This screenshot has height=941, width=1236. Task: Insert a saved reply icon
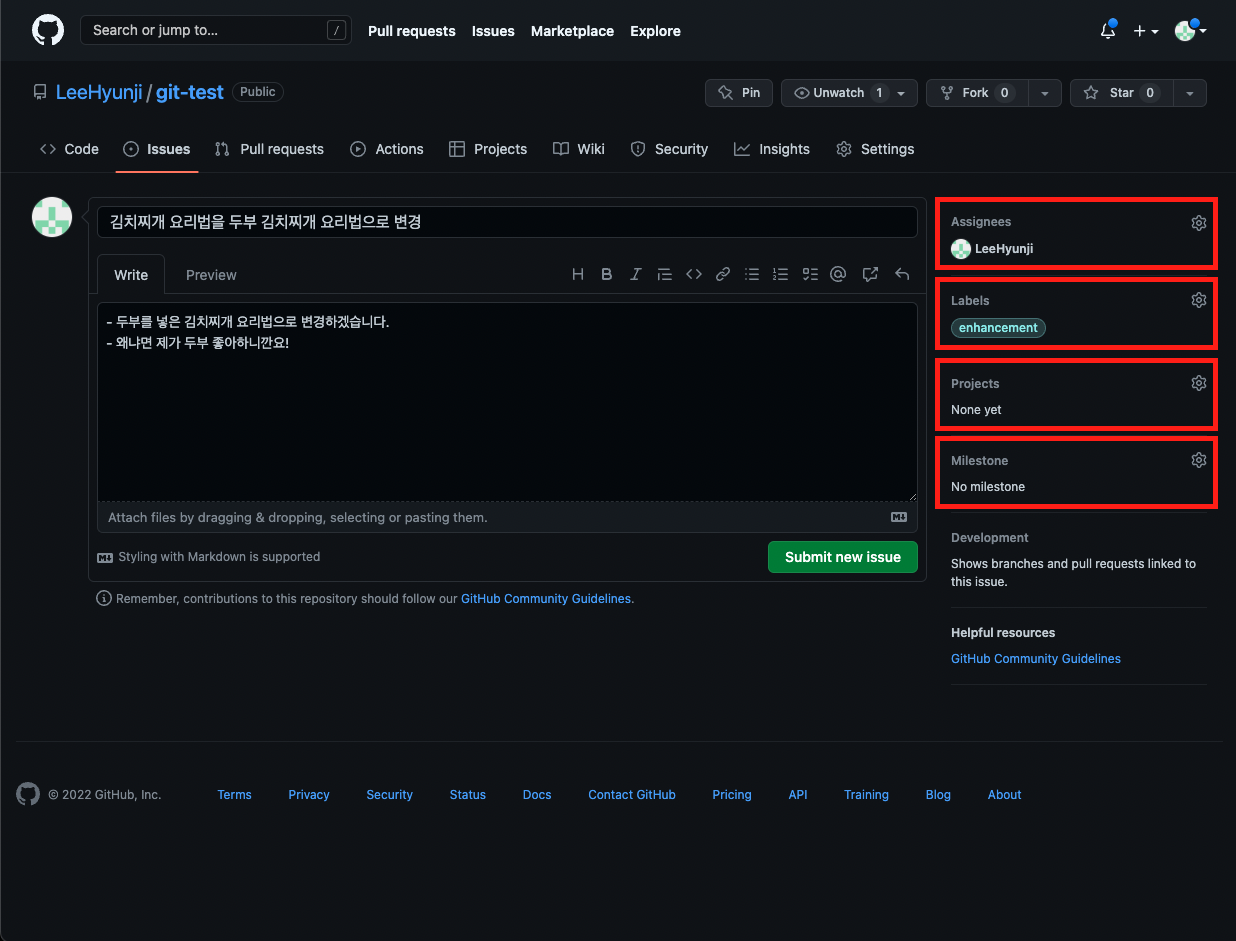tap(902, 274)
